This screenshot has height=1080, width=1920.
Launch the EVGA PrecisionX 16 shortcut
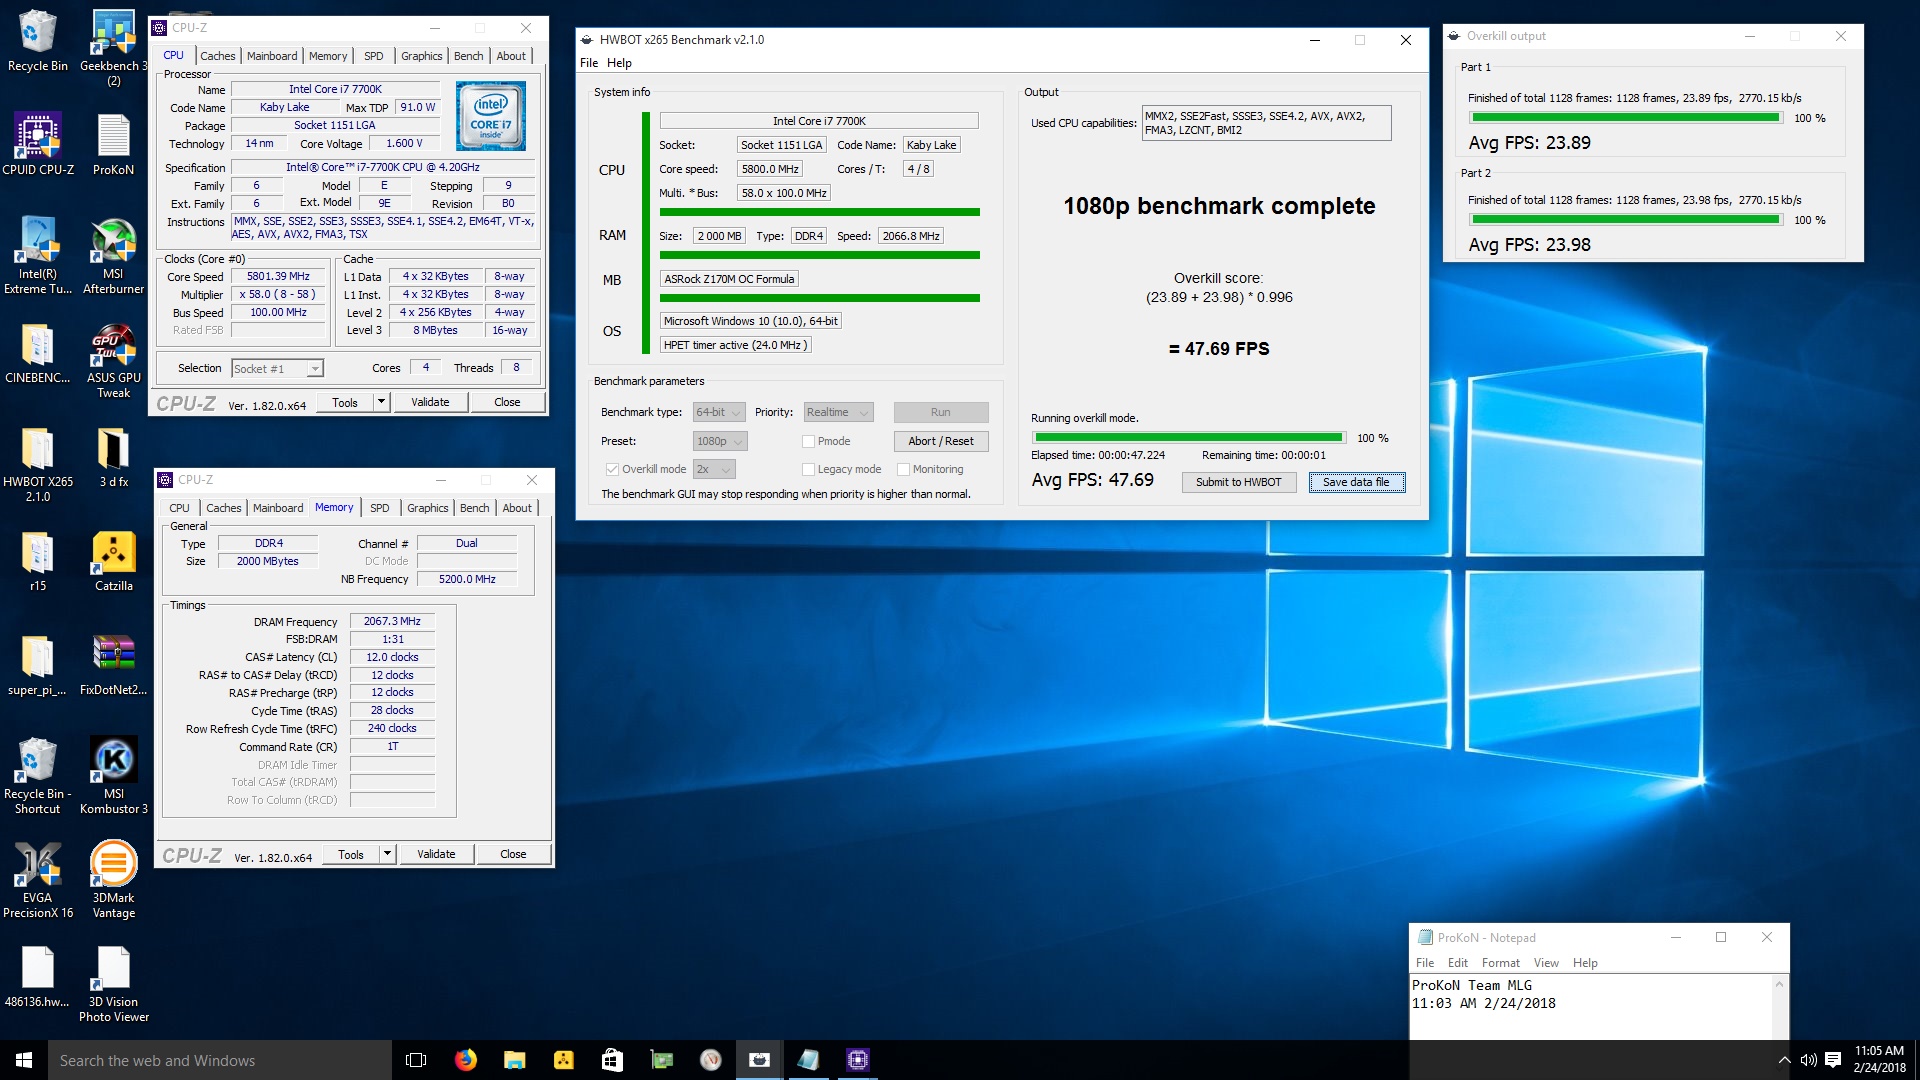38,880
